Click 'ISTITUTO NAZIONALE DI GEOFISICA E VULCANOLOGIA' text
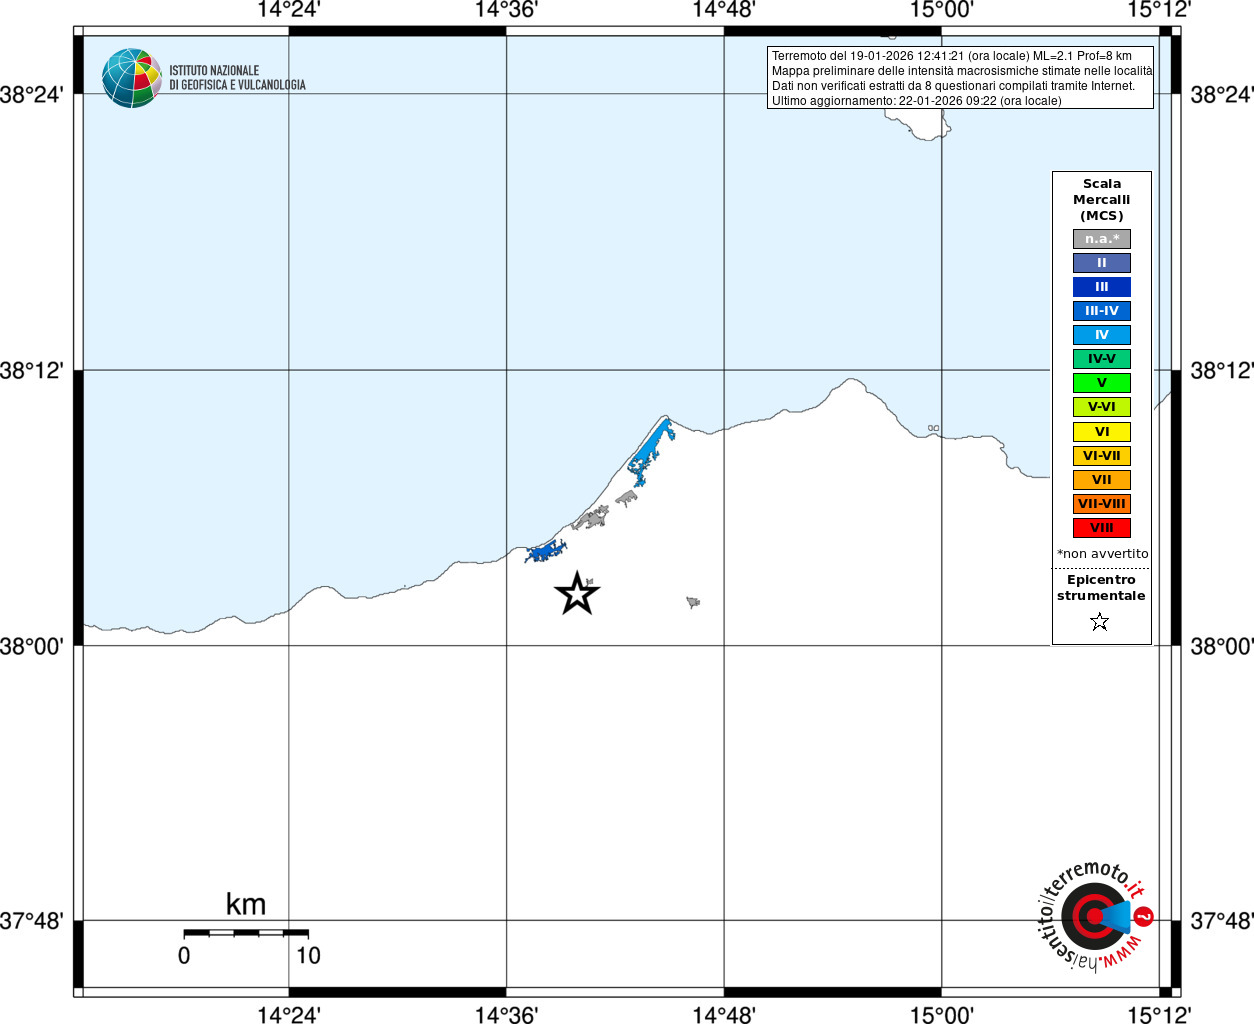The width and height of the screenshot is (1254, 1024). coord(237,78)
